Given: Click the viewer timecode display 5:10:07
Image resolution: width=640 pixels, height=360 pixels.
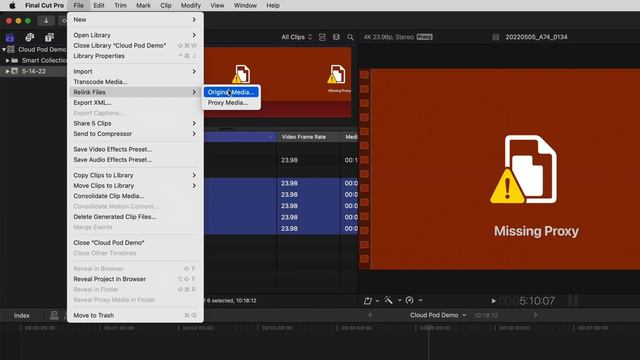Looking at the screenshot, I should click(x=537, y=301).
